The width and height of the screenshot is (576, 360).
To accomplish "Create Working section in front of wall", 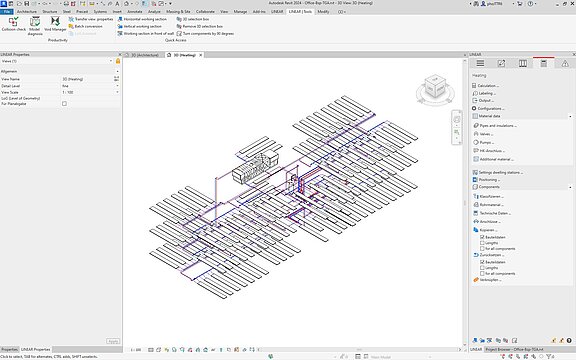I will pos(145,33).
